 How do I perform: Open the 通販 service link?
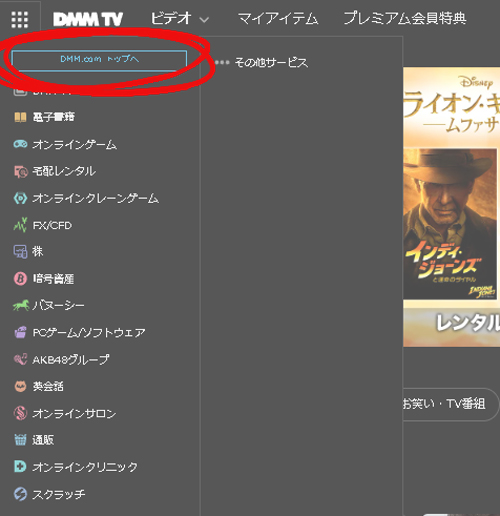point(43,440)
